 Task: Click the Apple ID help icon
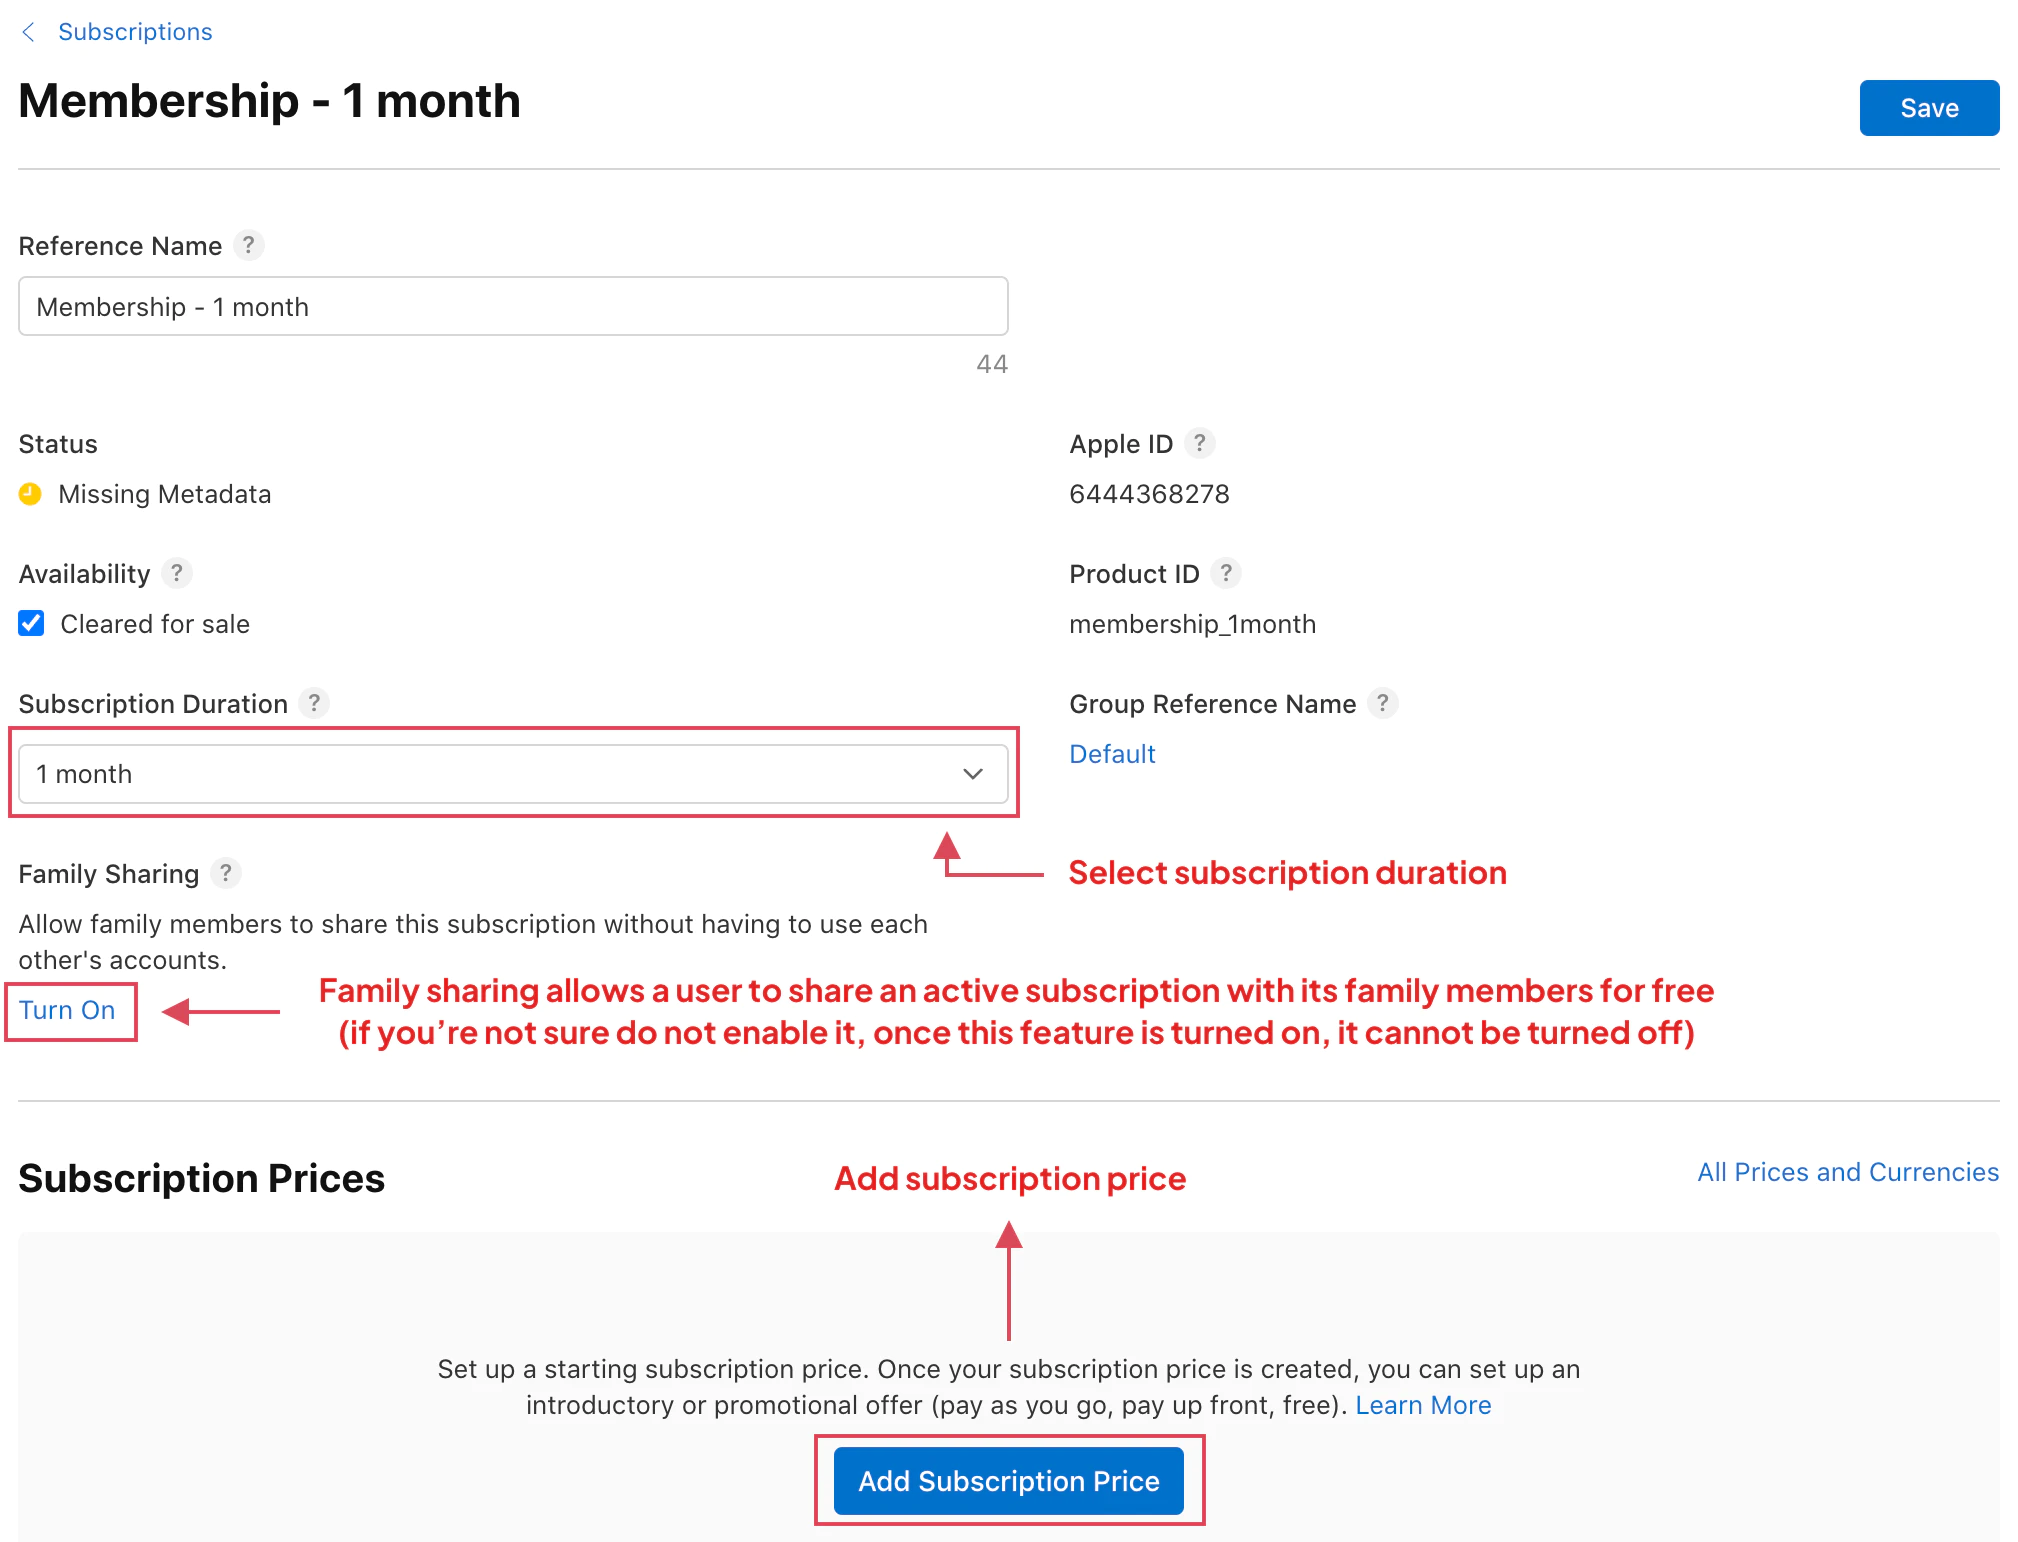click(1201, 443)
